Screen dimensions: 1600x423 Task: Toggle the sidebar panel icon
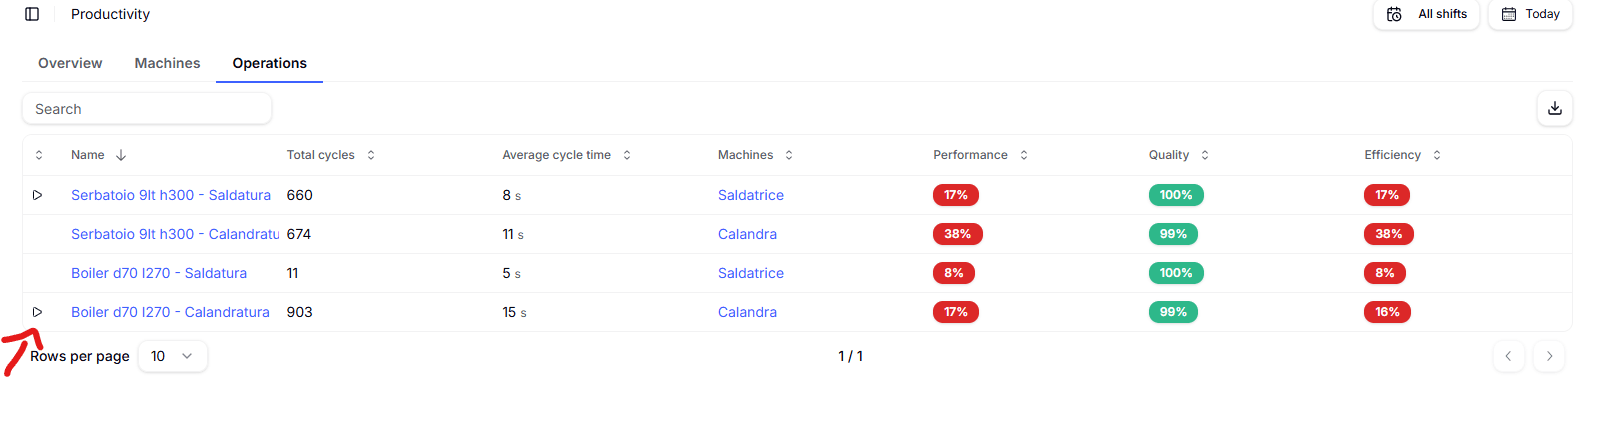(32, 14)
